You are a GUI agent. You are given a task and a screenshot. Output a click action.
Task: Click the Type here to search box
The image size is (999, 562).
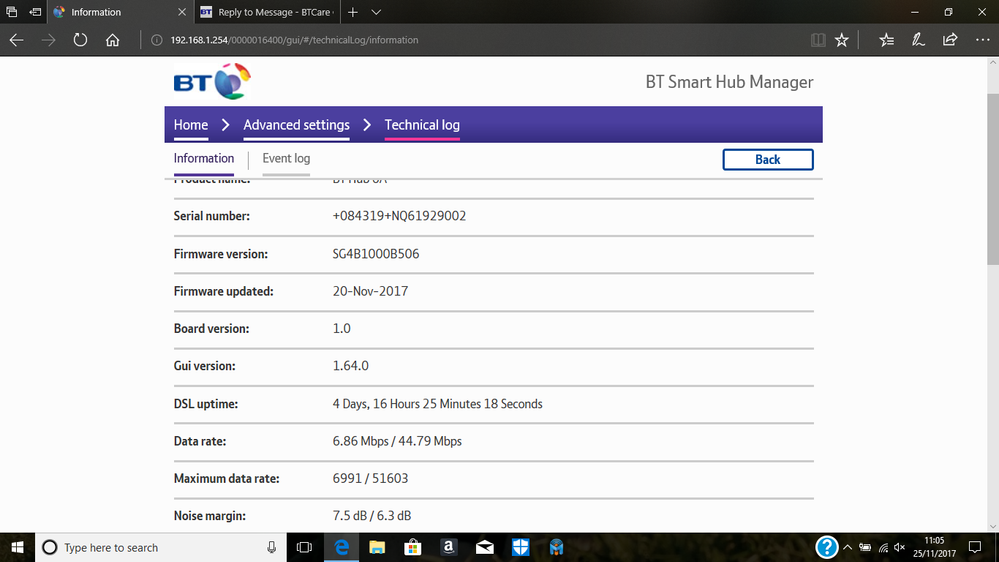pyautogui.click(x=161, y=547)
